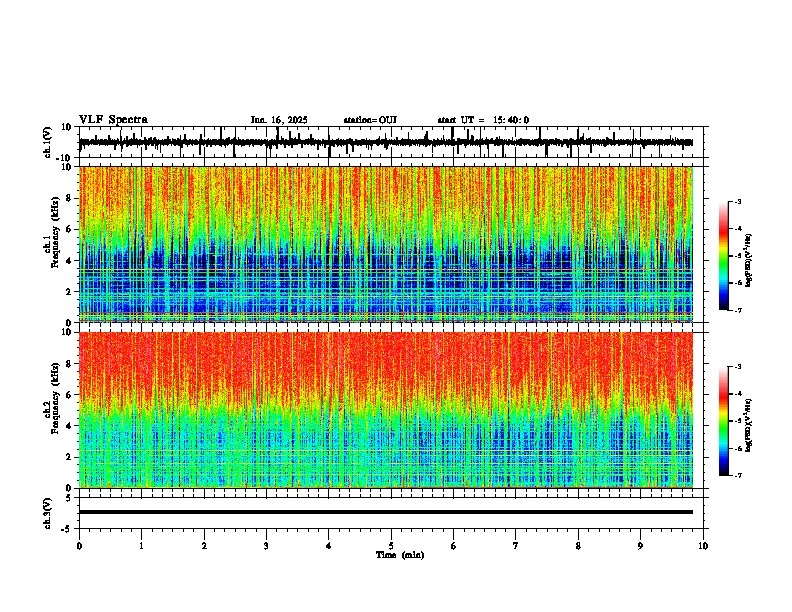The width and height of the screenshot is (792, 612).
Task: Click the '-7' tick on lower colorbar
Action: [737, 475]
